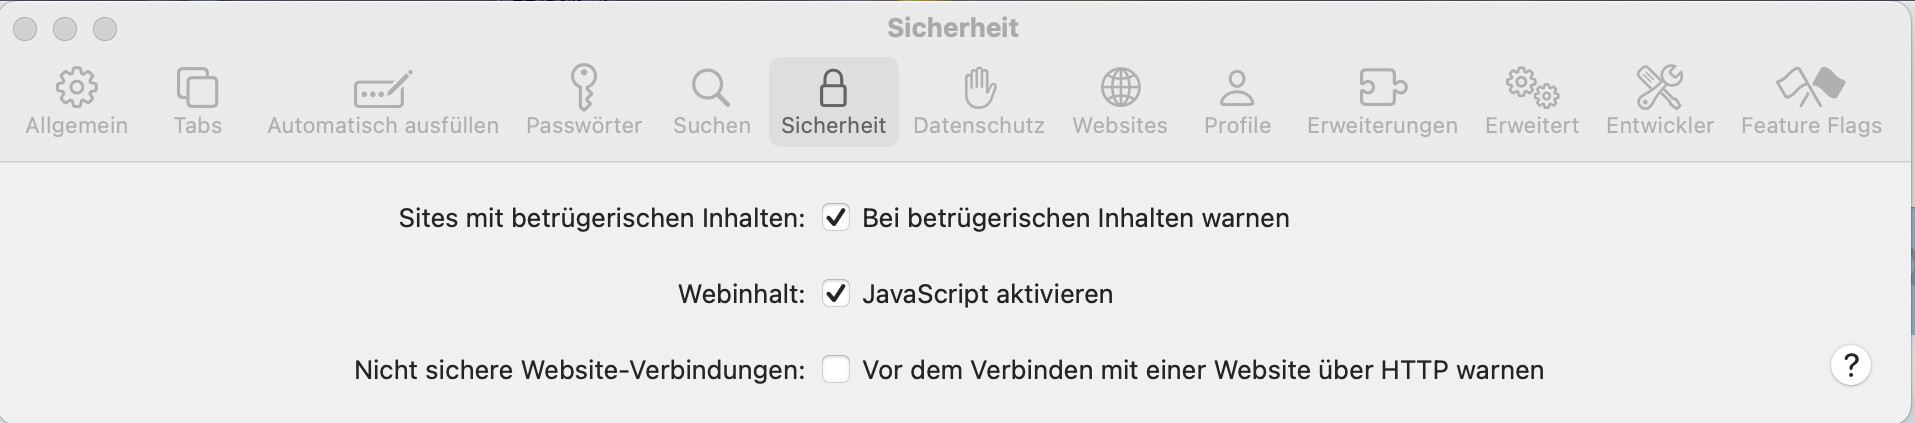Click the Passwörter key icon

pos(584,88)
